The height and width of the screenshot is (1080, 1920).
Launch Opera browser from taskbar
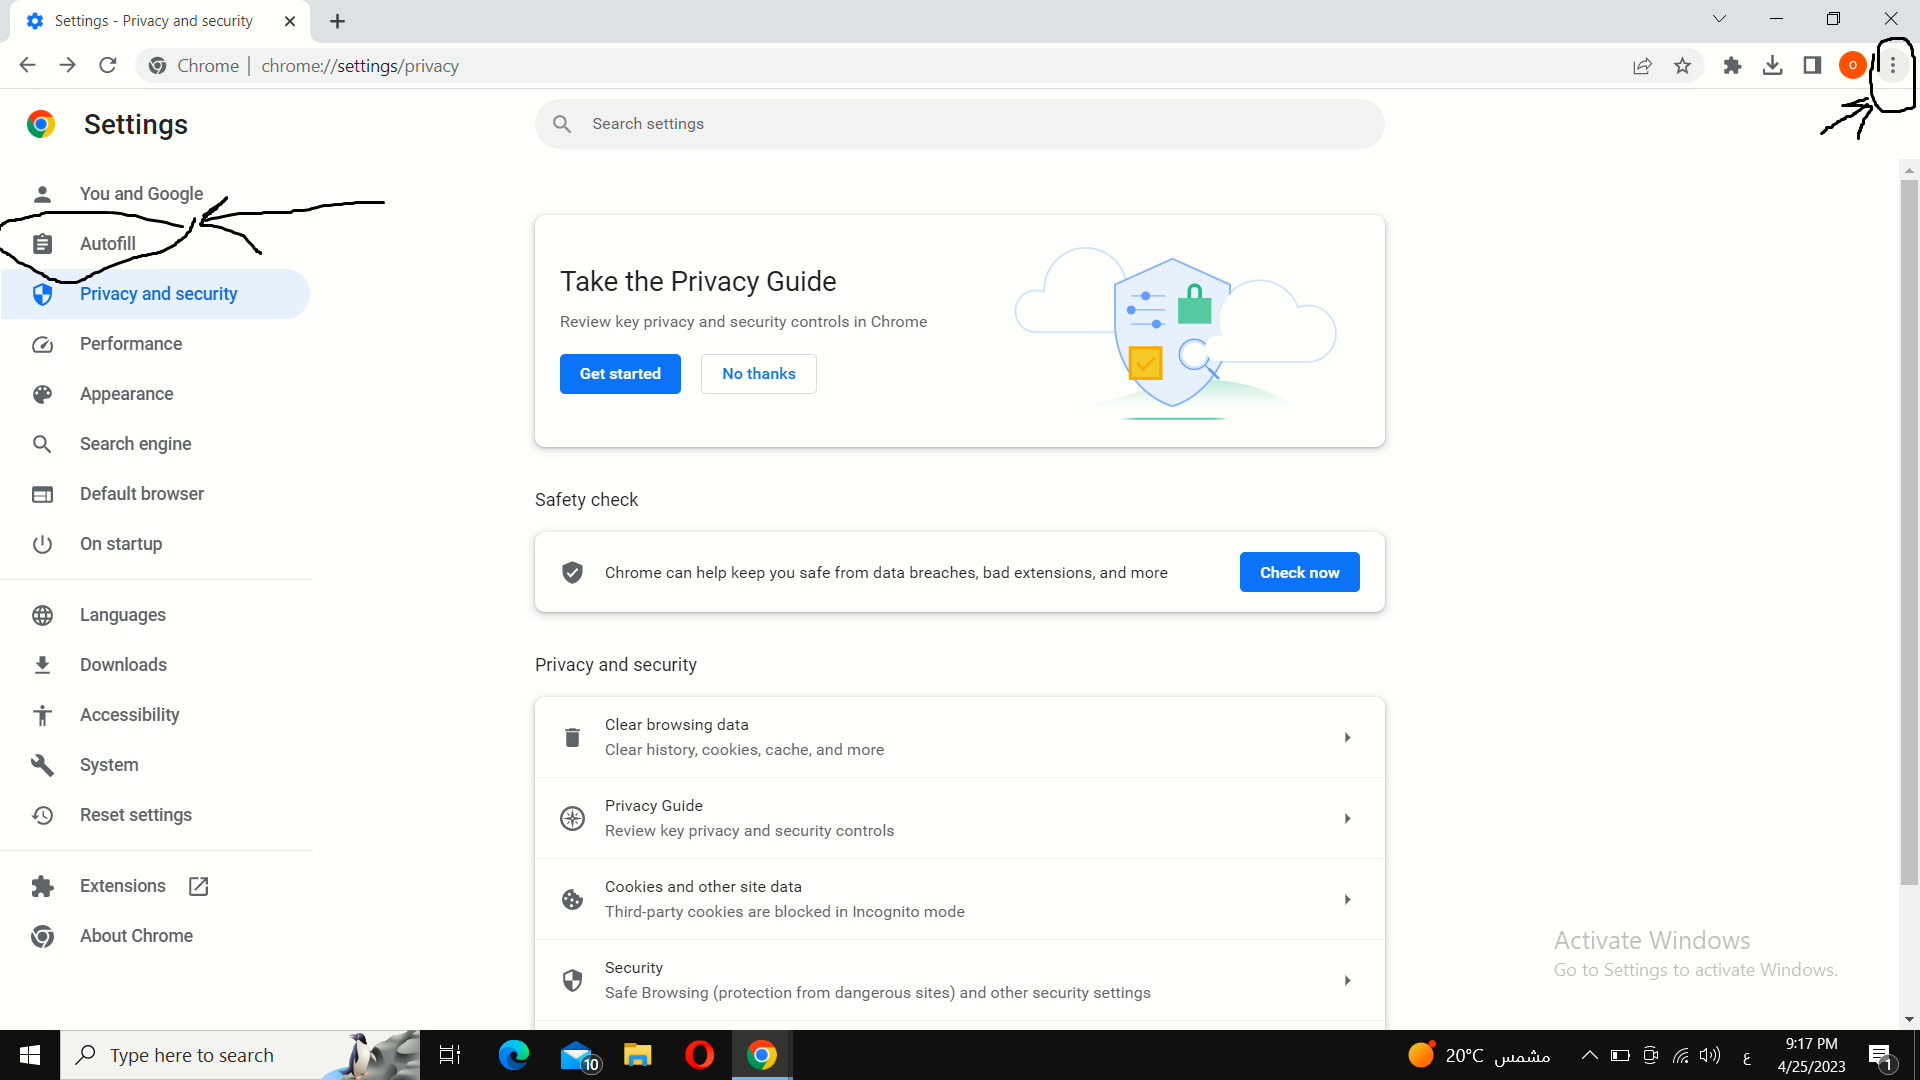pyautogui.click(x=700, y=1055)
